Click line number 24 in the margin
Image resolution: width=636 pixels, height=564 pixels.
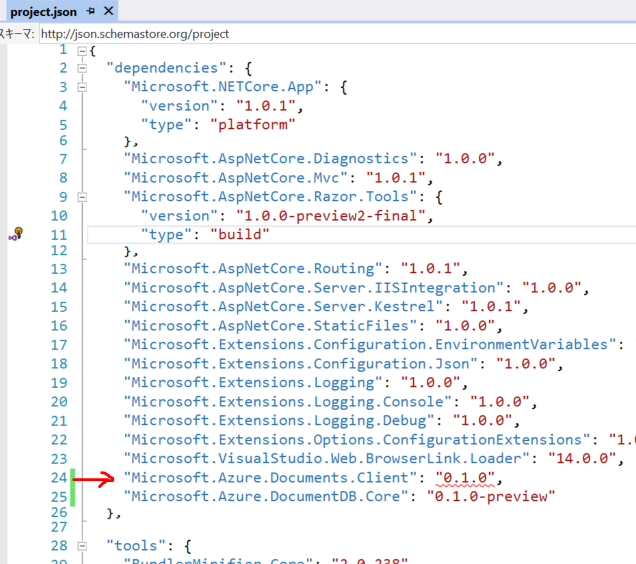coord(59,478)
